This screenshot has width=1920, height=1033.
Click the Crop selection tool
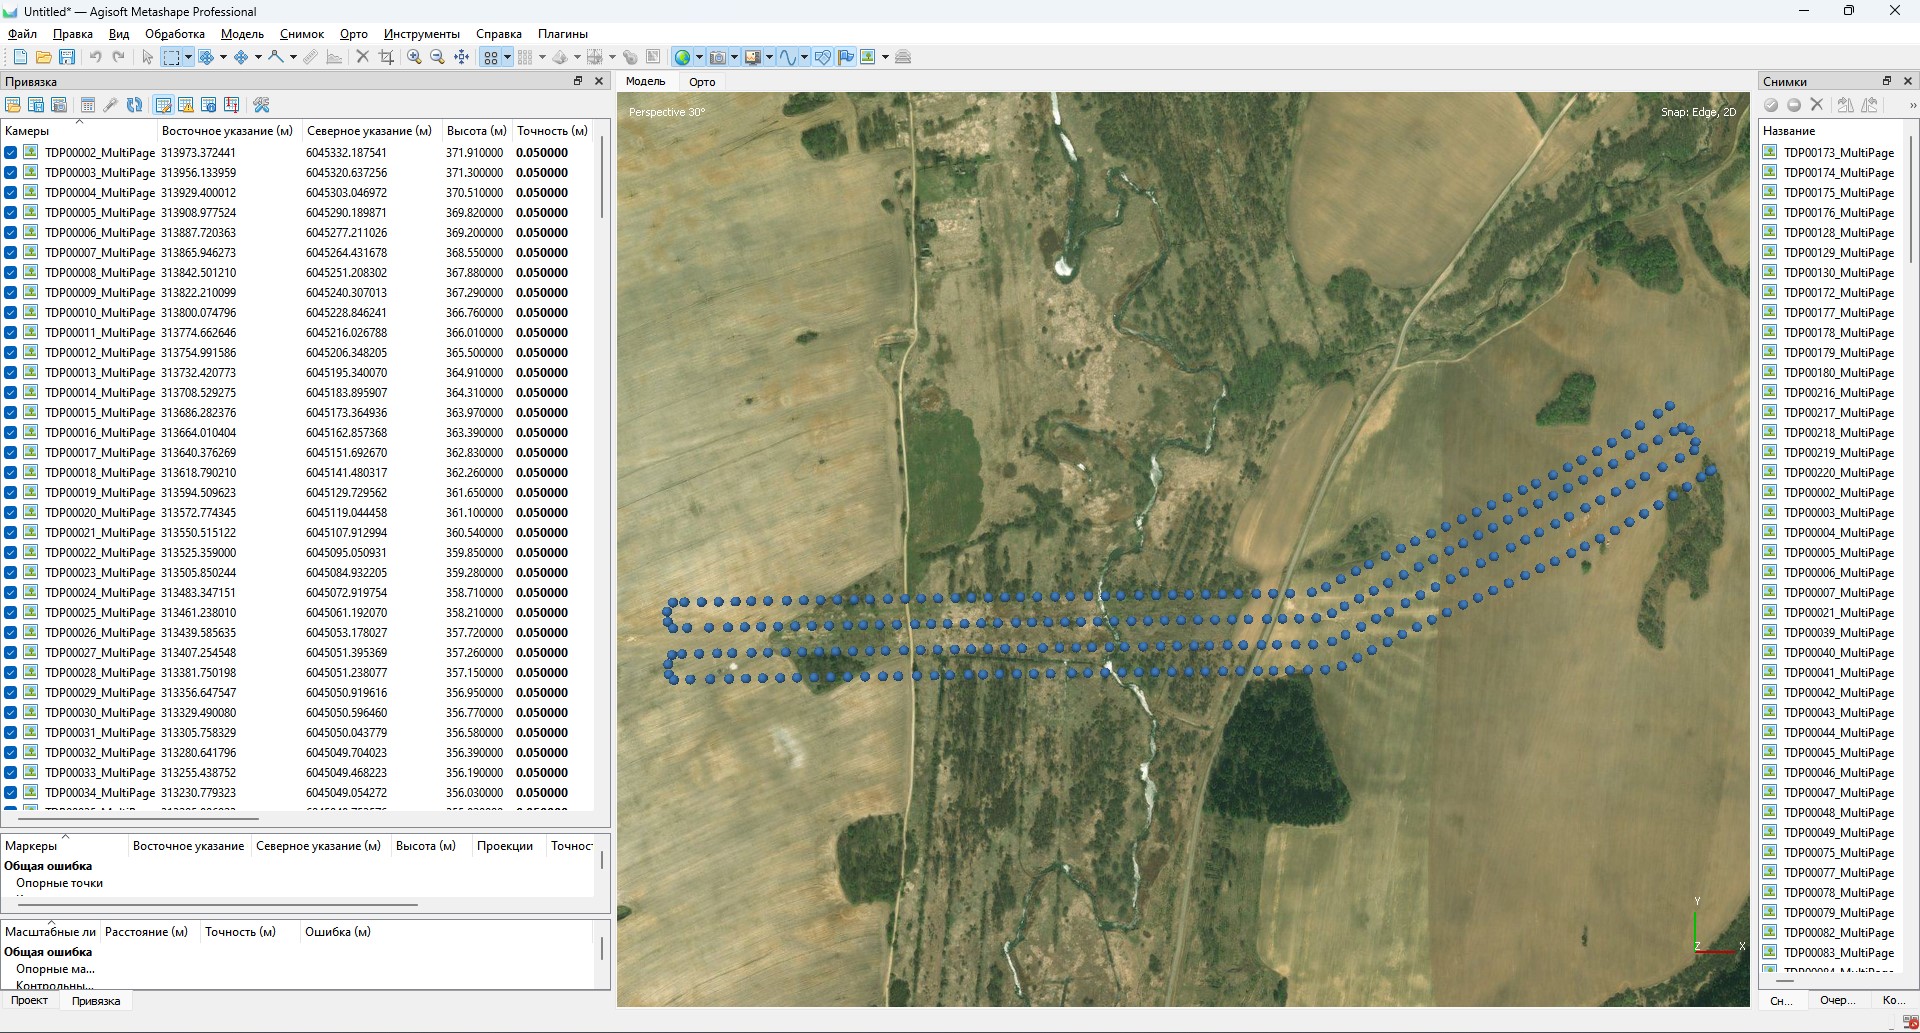[x=387, y=57]
